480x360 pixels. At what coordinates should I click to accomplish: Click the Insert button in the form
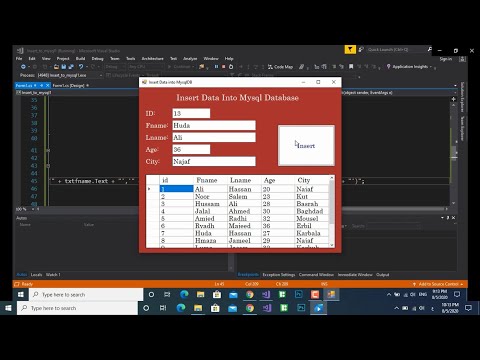(306, 145)
